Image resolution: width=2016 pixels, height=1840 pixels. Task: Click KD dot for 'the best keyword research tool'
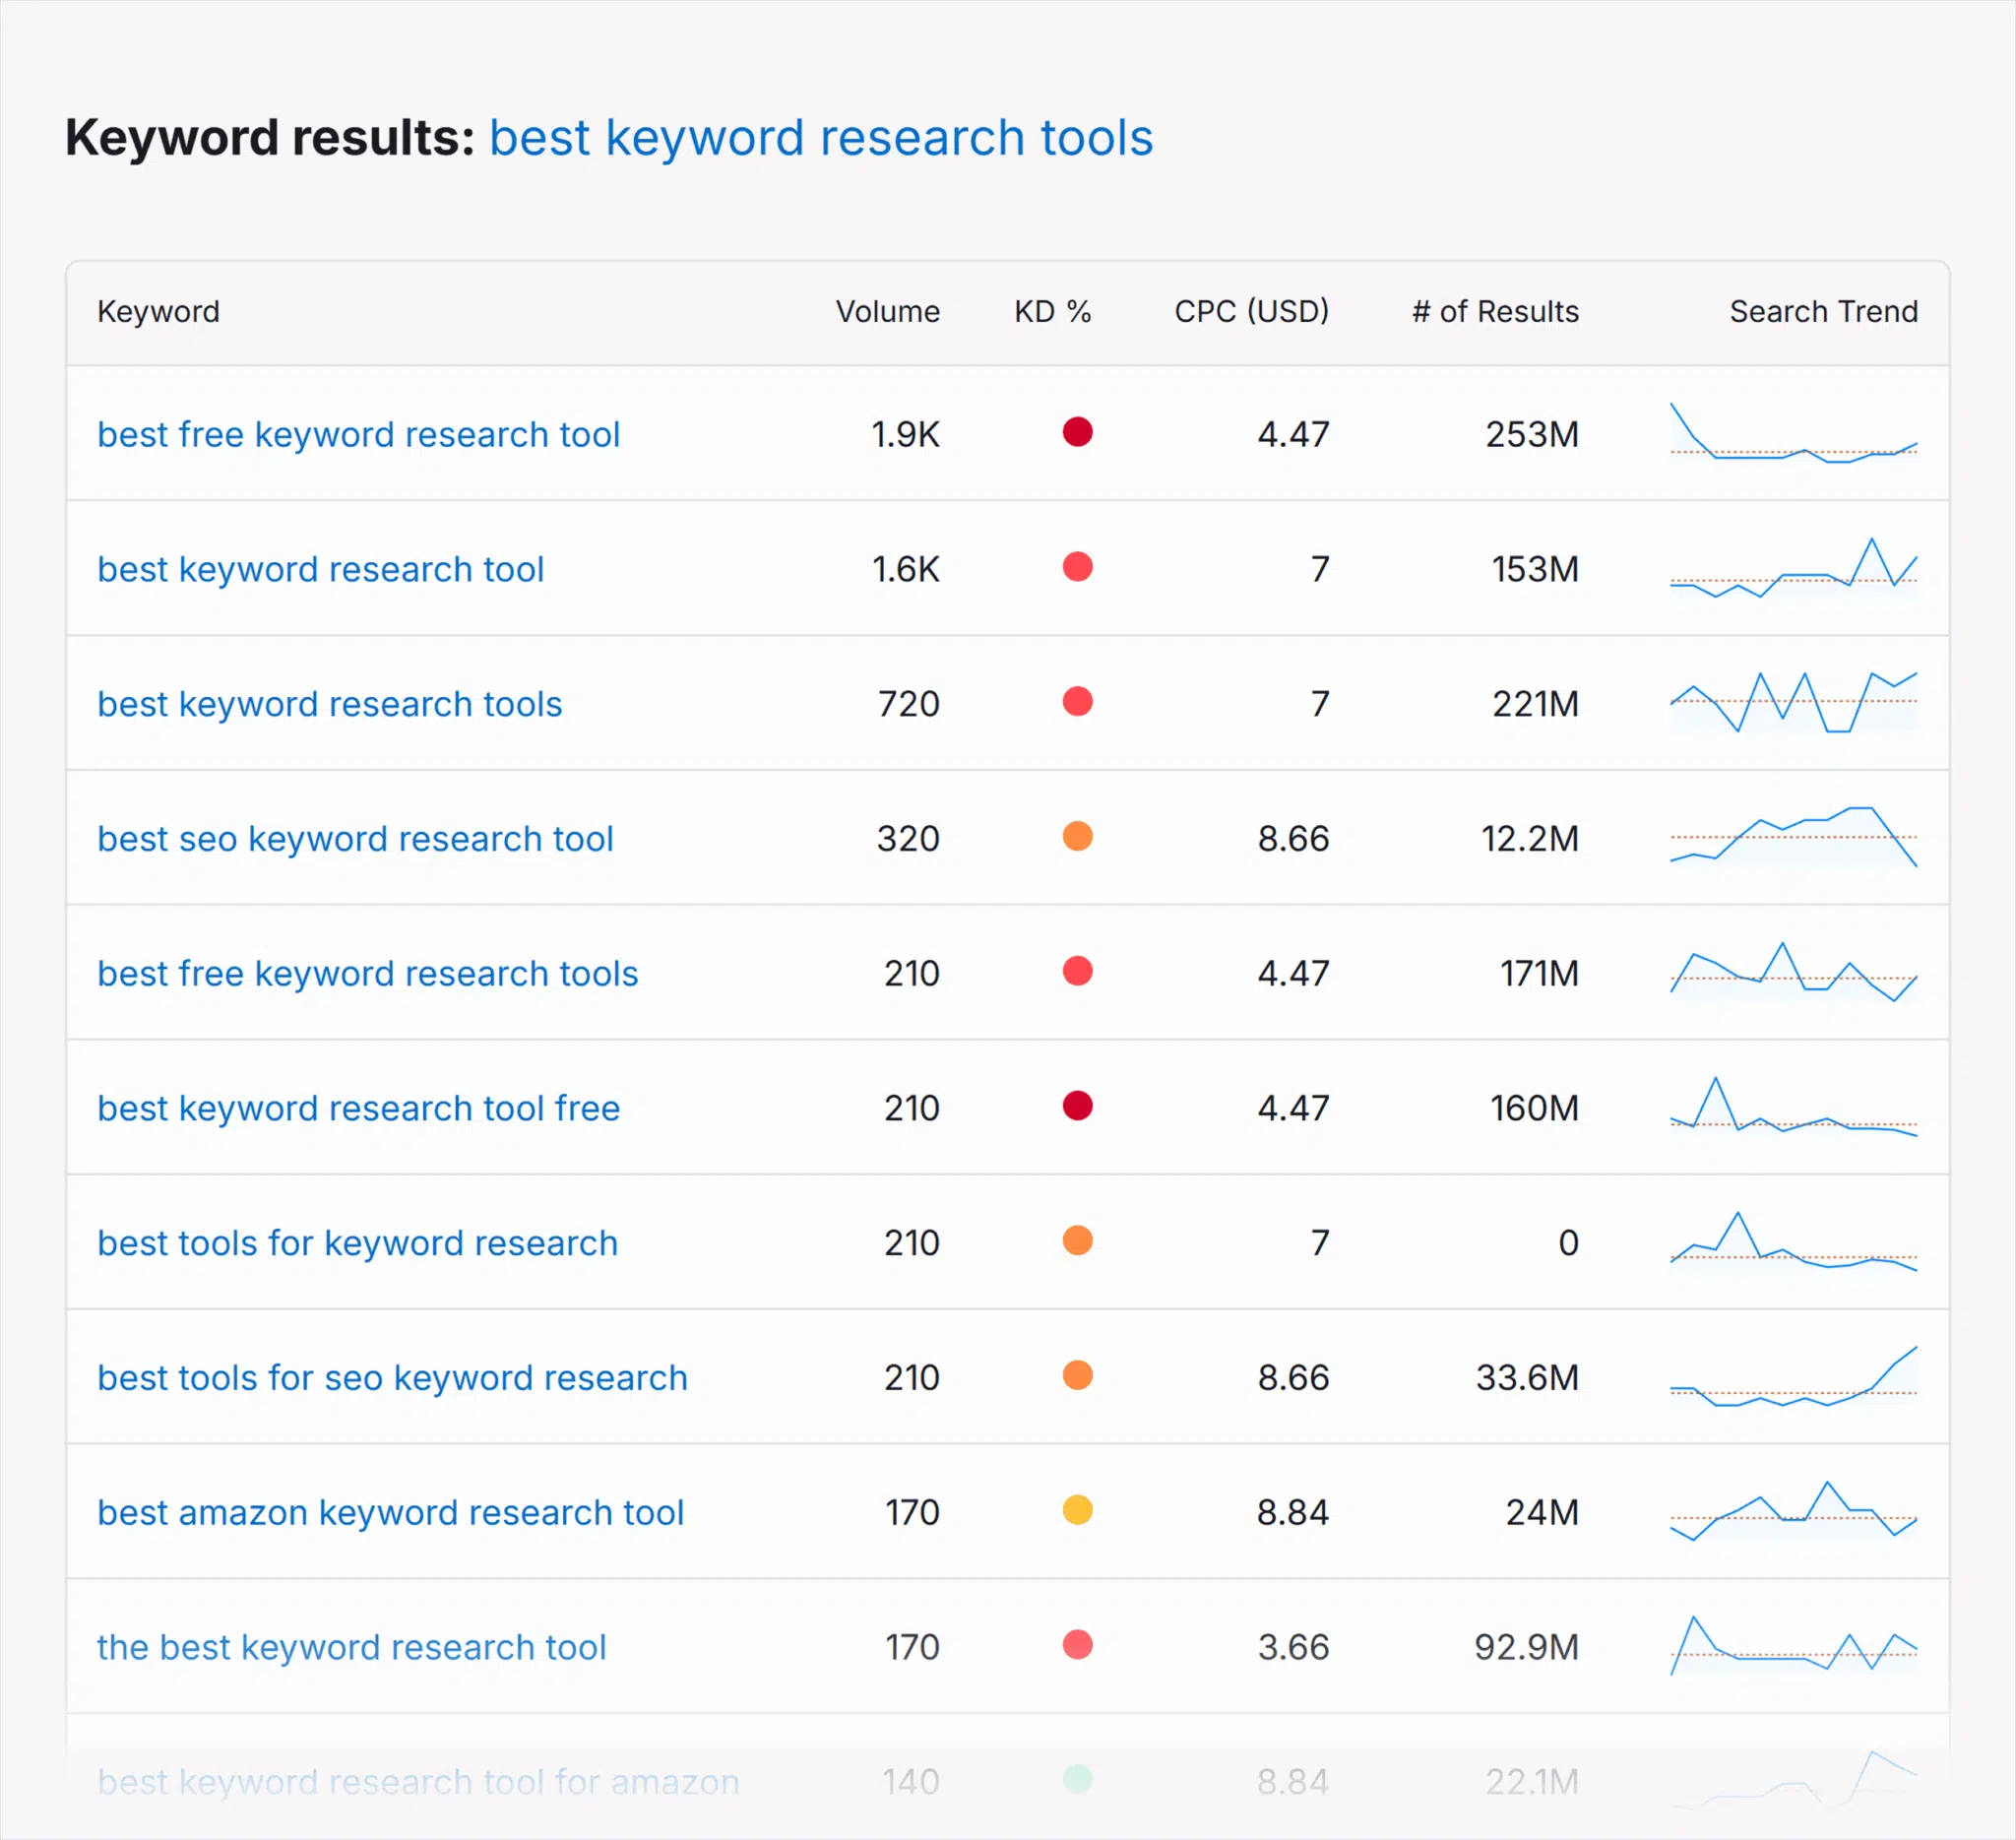[x=1077, y=1645]
